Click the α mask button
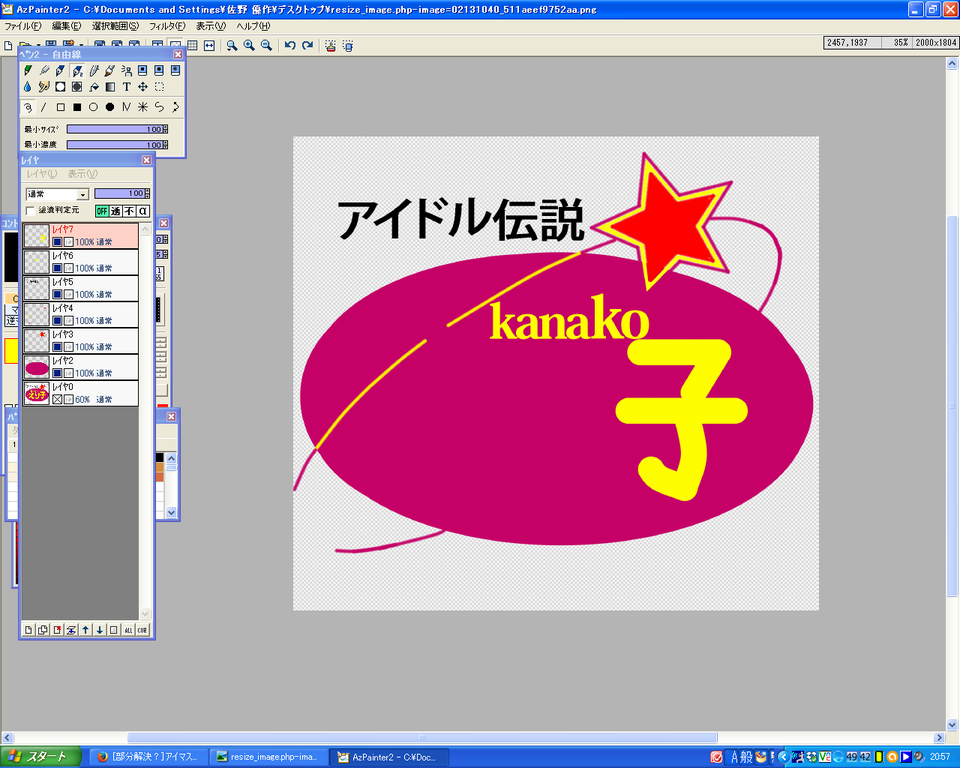This screenshot has height=768, width=960. click(143, 211)
